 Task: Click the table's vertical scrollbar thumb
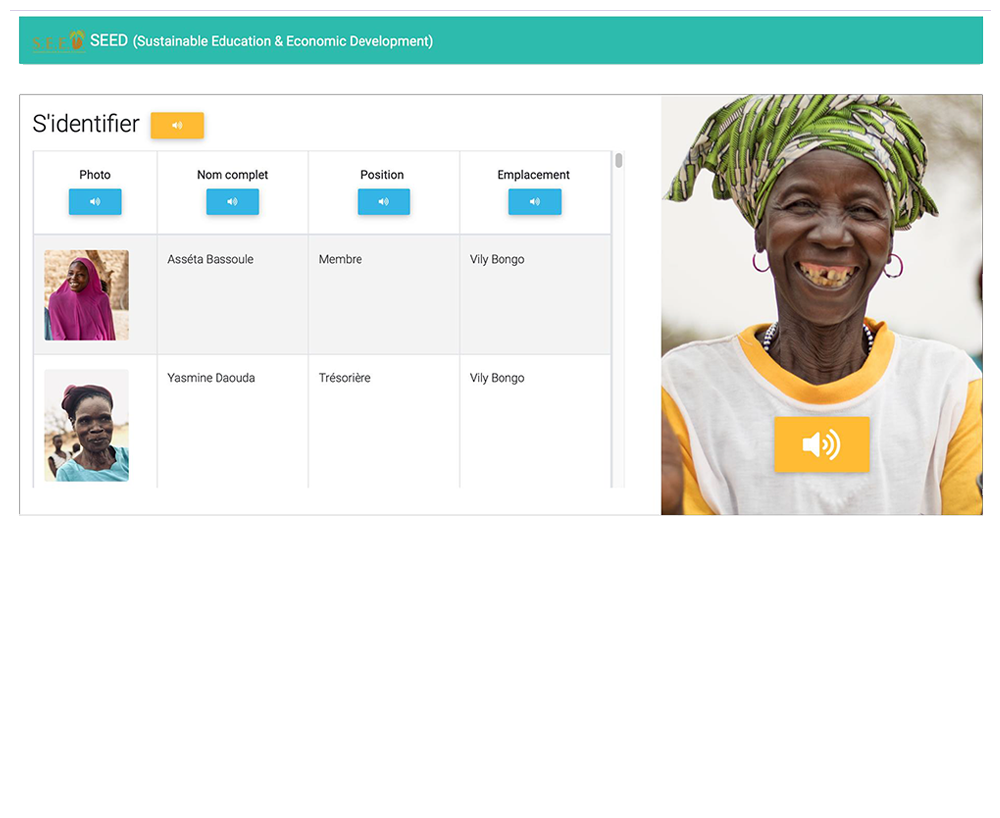pyautogui.click(x=619, y=160)
